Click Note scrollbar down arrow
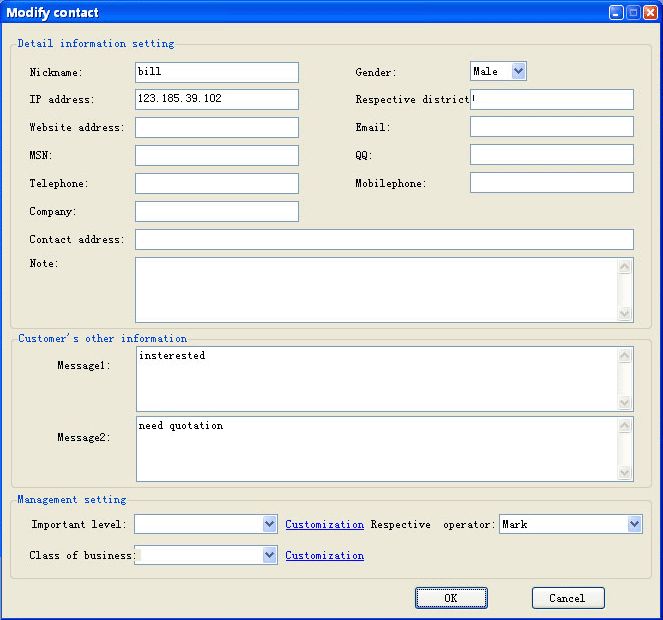This screenshot has width=663, height=620. [x=625, y=313]
